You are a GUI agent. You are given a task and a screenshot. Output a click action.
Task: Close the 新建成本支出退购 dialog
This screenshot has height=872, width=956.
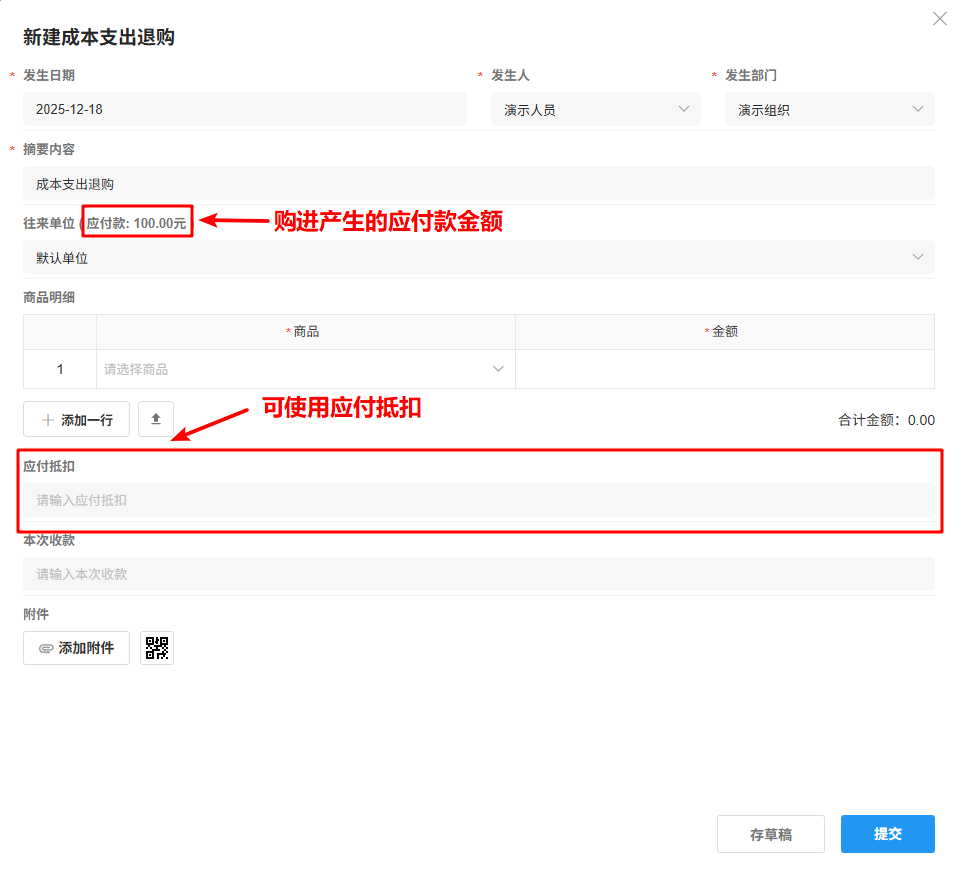pyautogui.click(x=939, y=19)
